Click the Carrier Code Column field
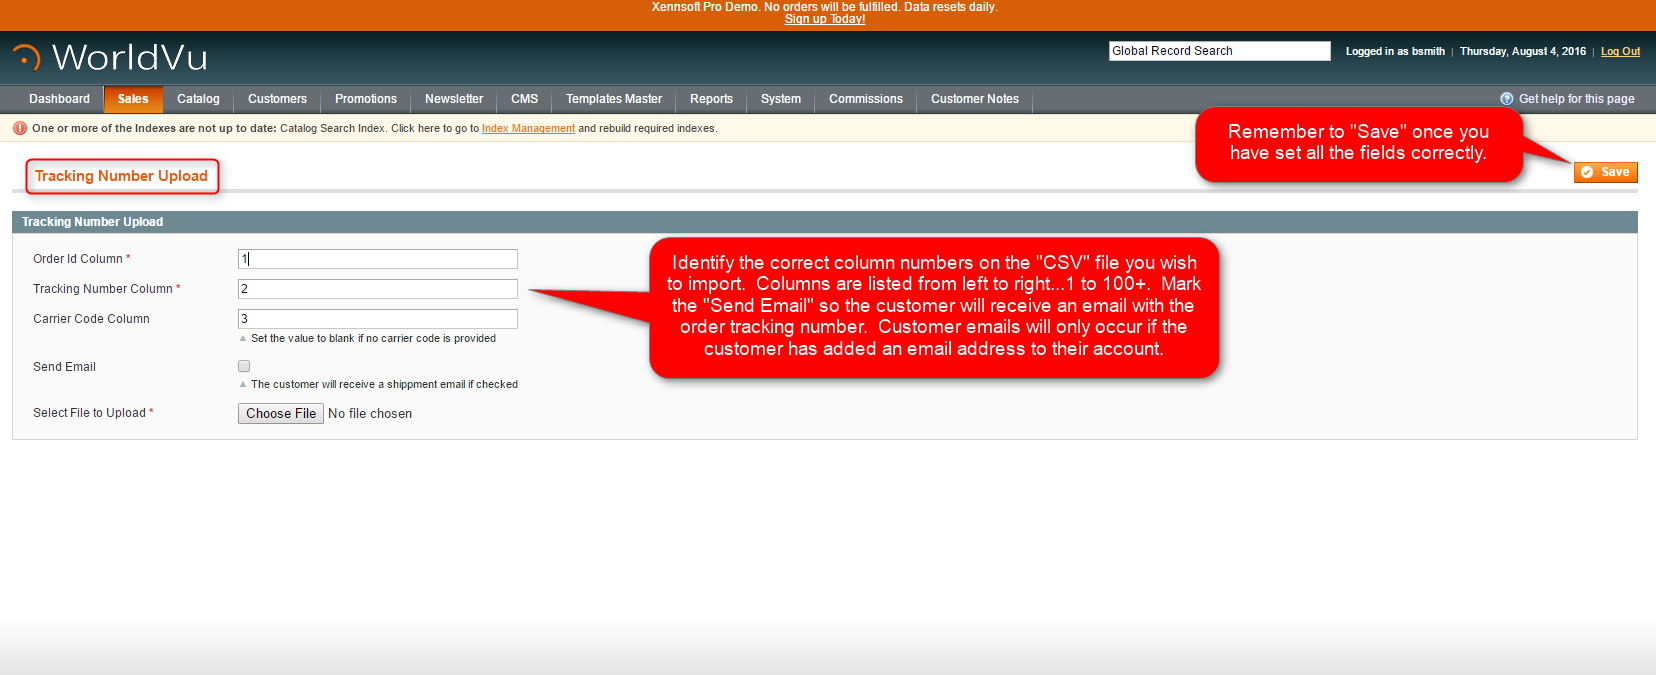This screenshot has height=675, width=1656. [378, 319]
